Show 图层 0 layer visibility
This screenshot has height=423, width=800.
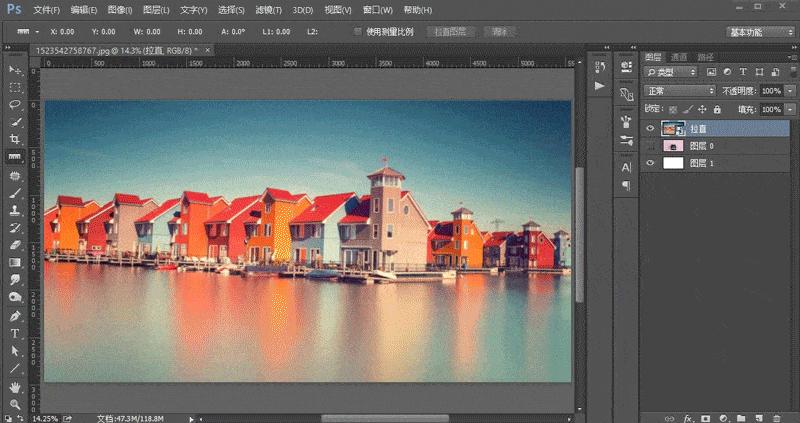pyautogui.click(x=650, y=146)
